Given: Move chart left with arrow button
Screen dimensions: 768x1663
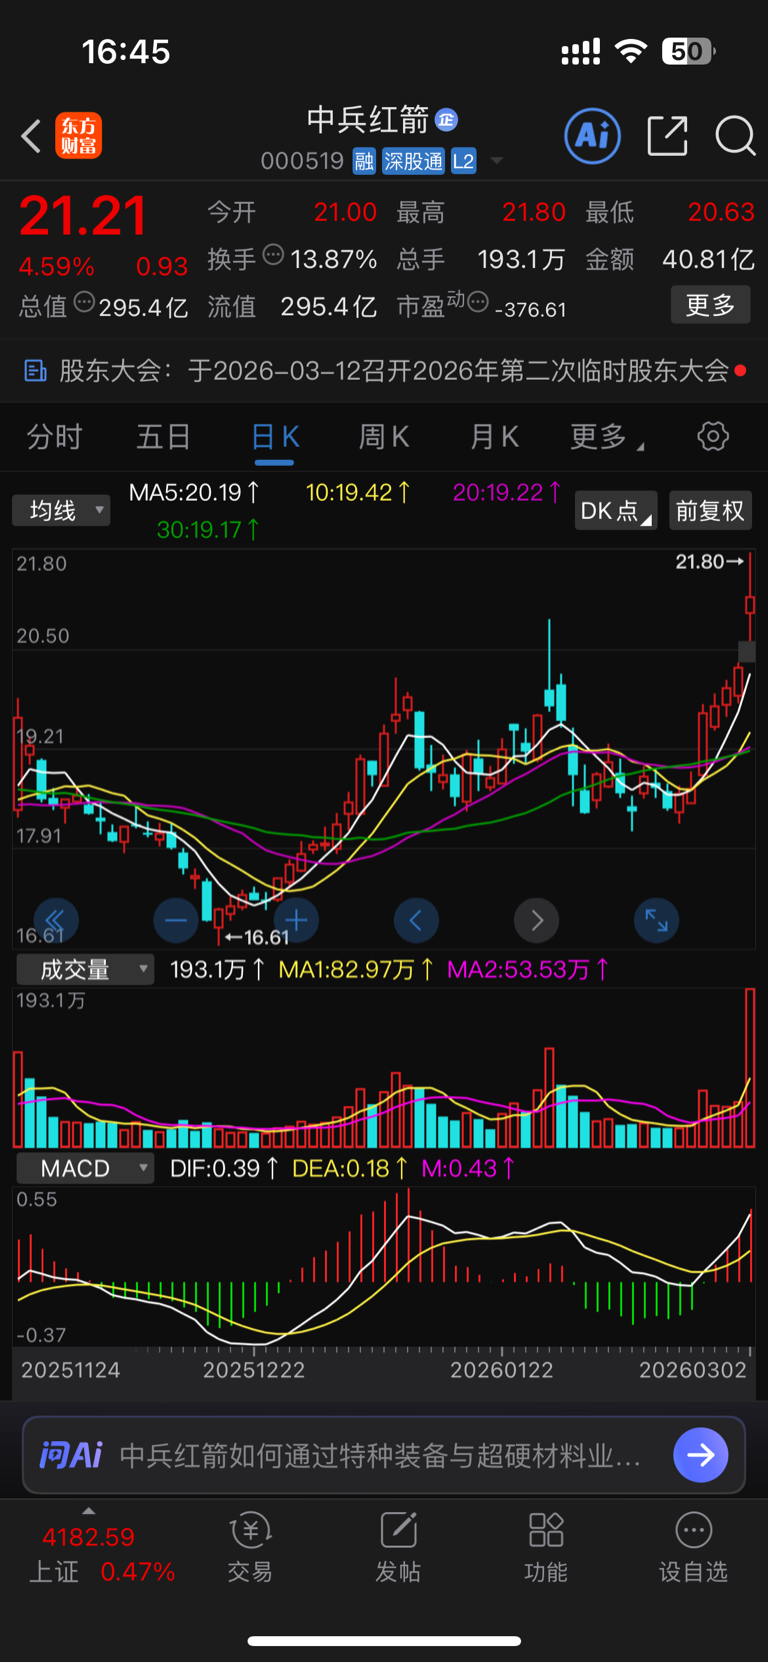Looking at the screenshot, I should tap(416, 920).
